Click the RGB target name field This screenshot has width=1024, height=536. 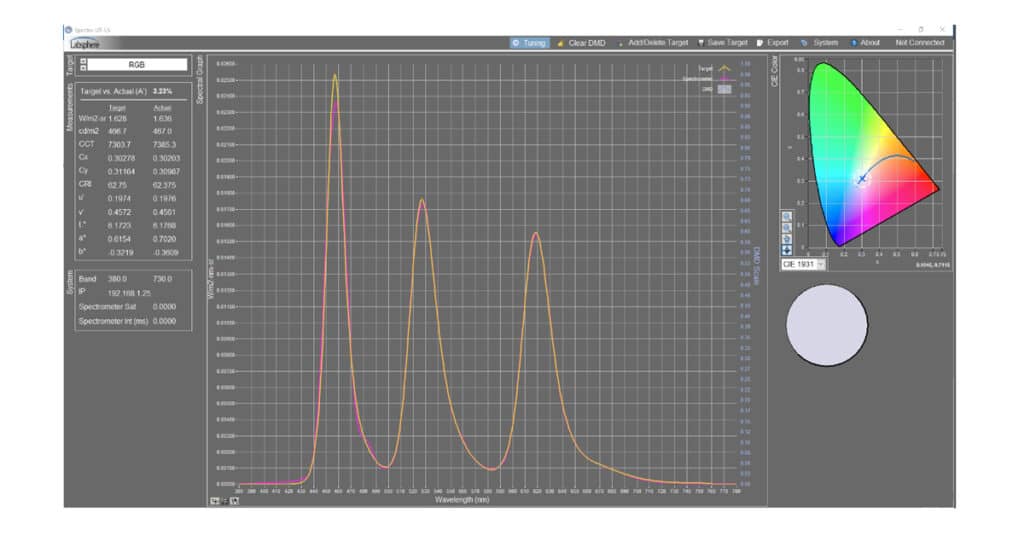tap(137, 65)
